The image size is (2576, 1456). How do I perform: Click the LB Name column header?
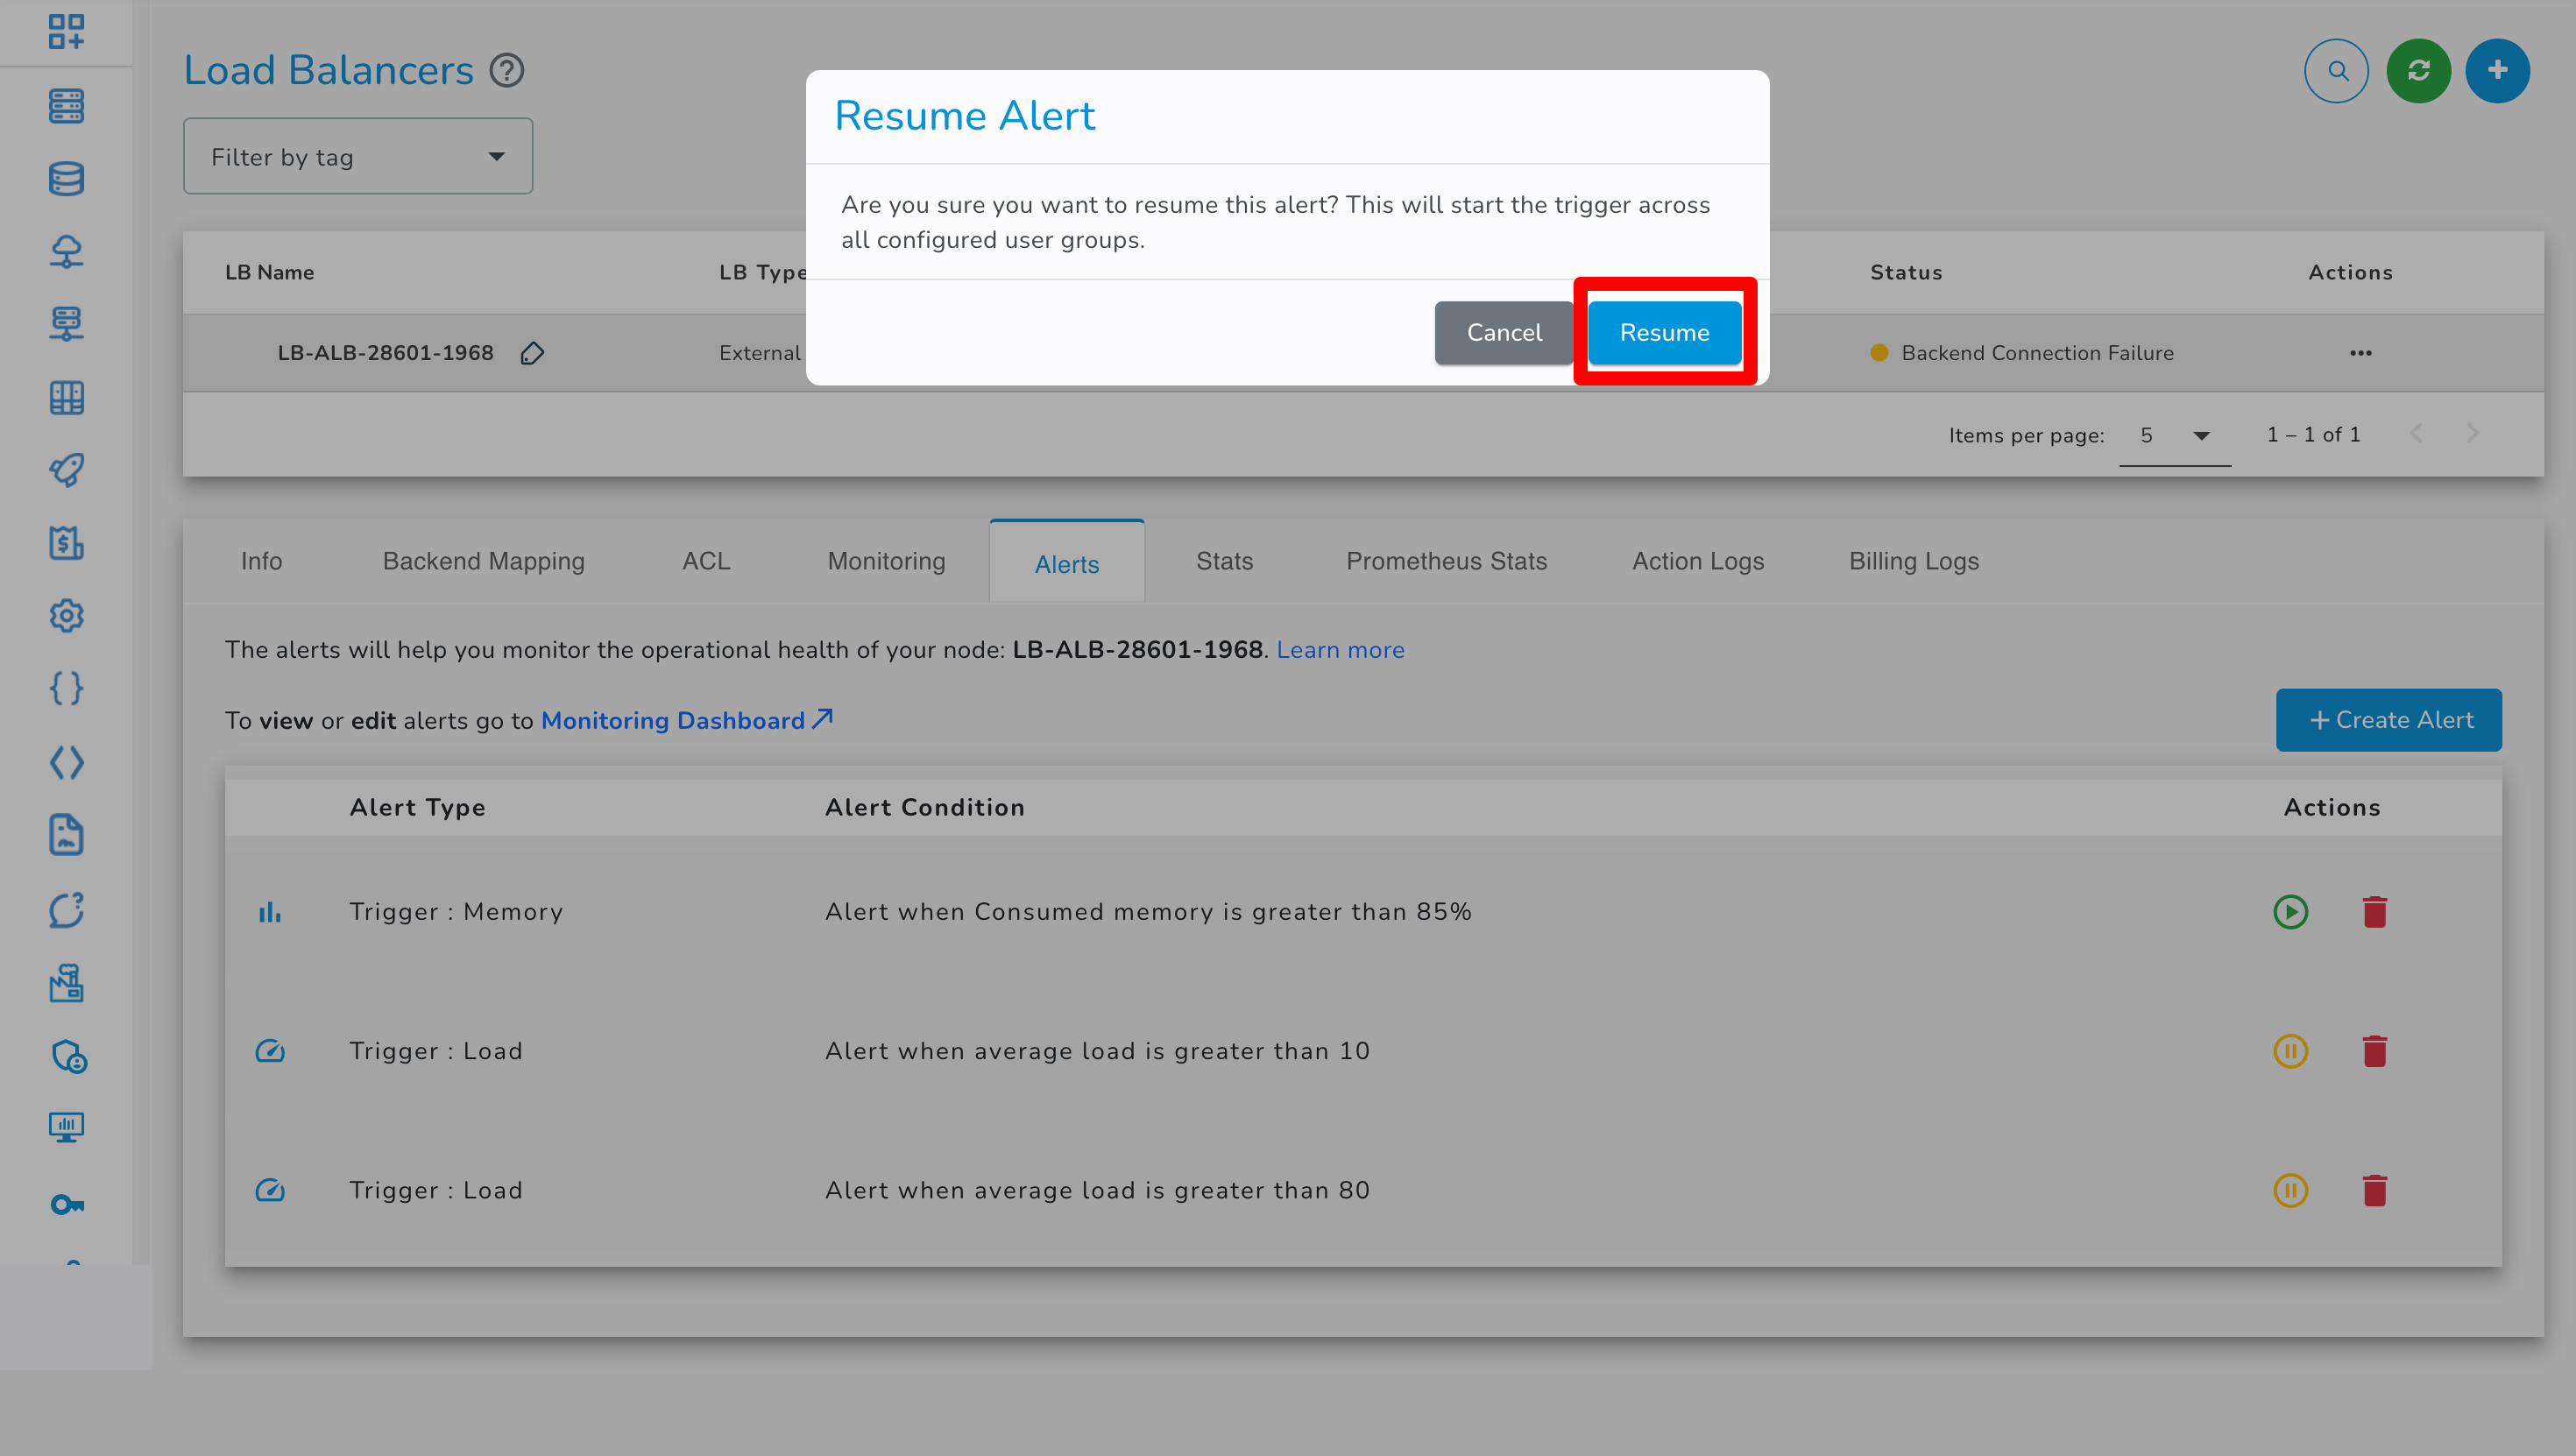(269, 273)
